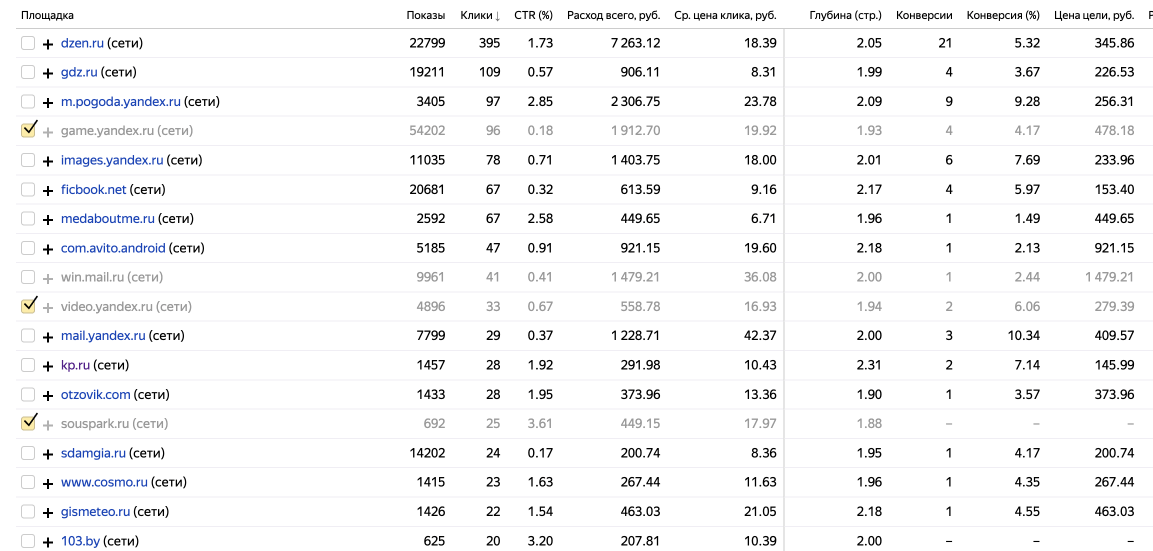This screenshot has height=551, width=1153.
Task: Check the box for m.pogoda.yandex.ru
Action: click(28, 102)
